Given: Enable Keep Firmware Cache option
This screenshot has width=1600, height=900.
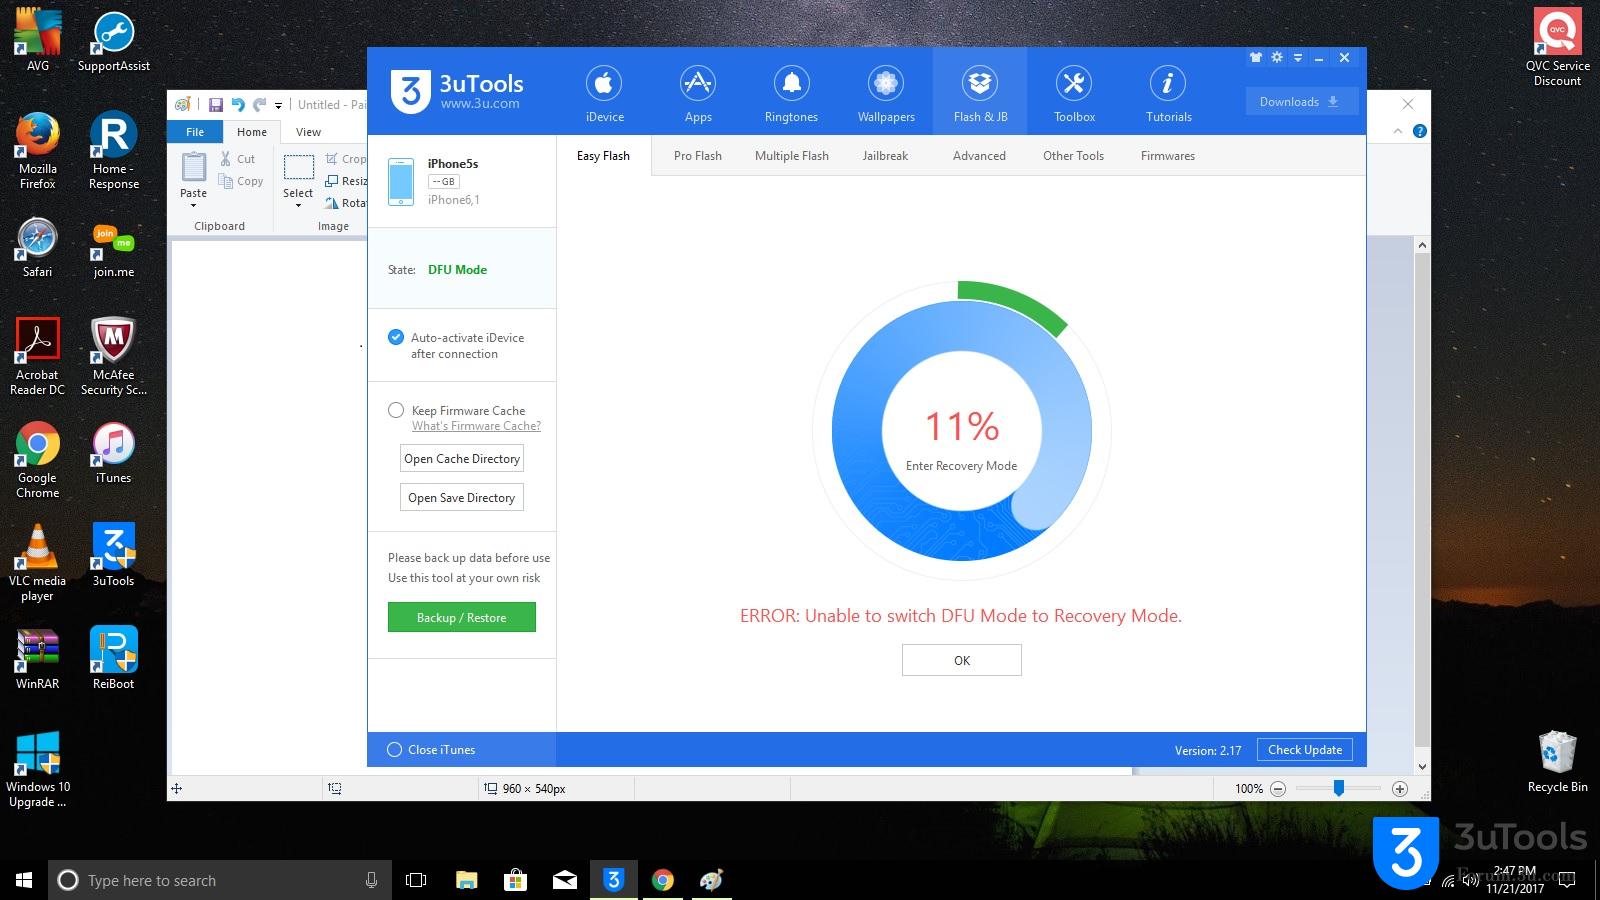Looking at the screenshot, I should tap(396, 410).
